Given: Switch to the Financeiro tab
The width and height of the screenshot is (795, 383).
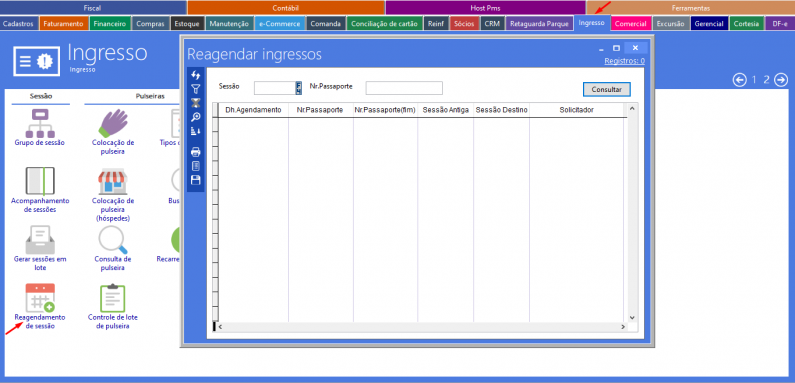Looking at the screenshot, I should tap(110, 23).
